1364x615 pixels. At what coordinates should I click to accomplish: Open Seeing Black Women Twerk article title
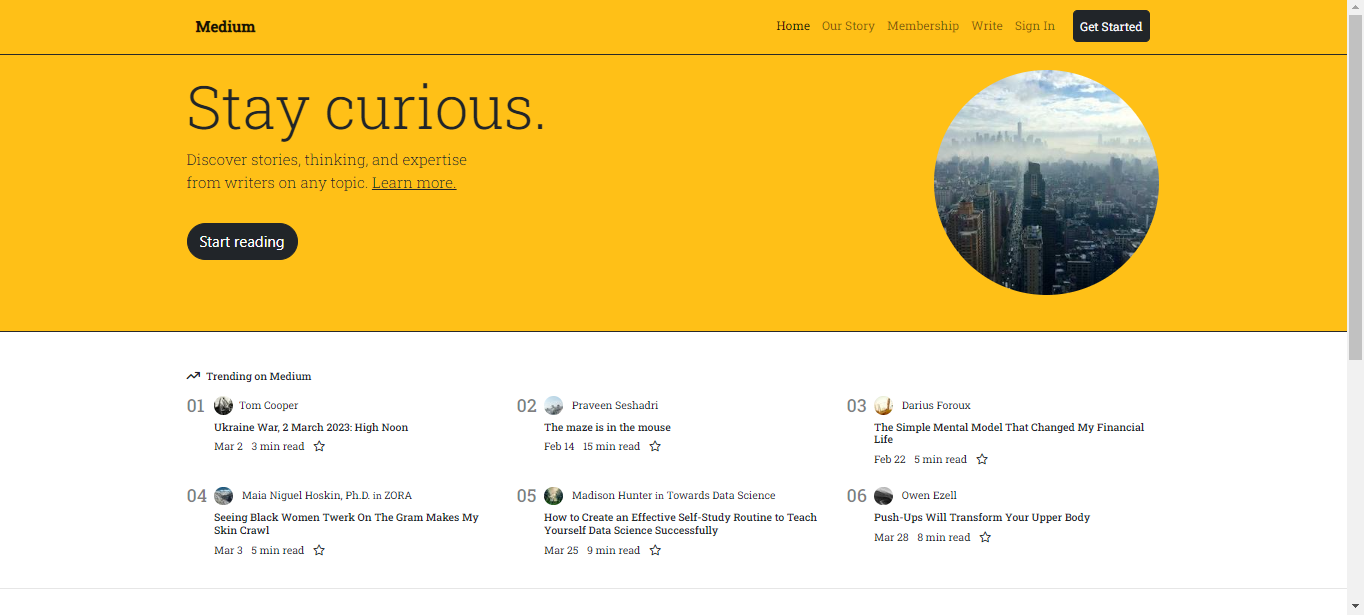coord(346,524)
